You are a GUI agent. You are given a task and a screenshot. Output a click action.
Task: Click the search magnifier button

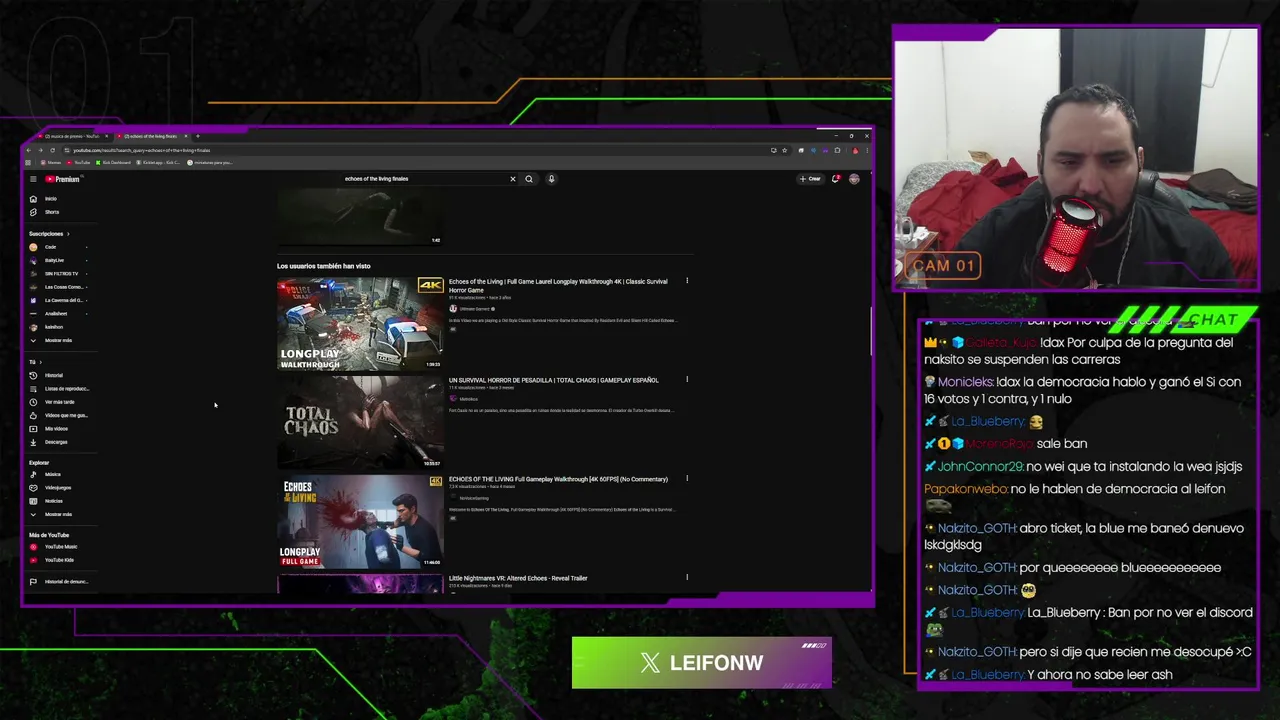(529, 179)
